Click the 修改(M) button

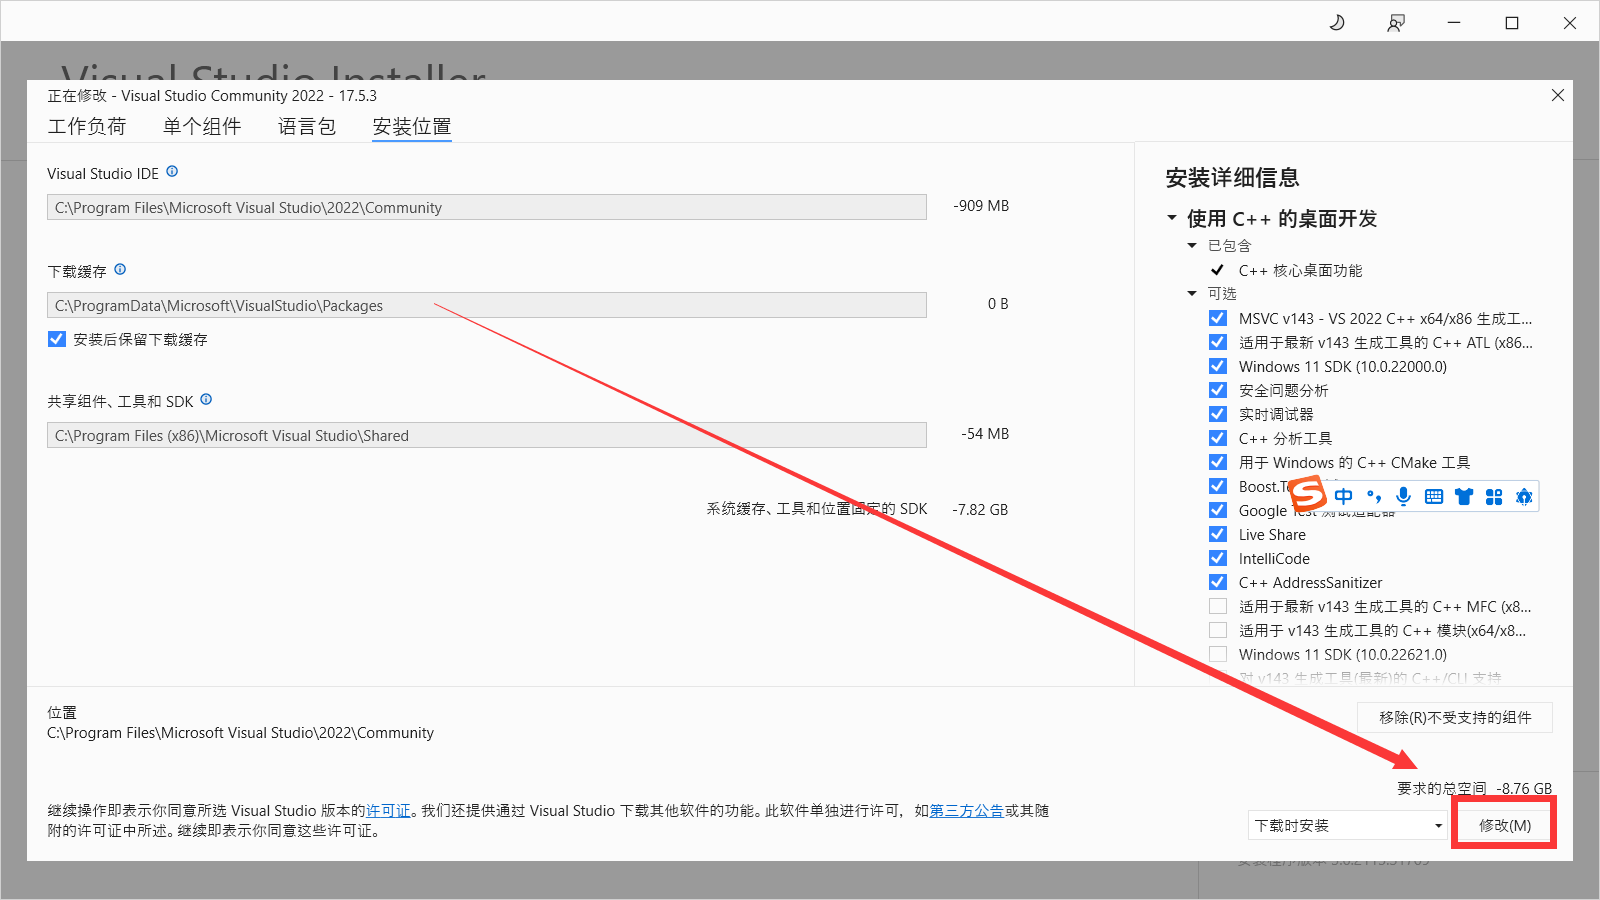(x=1505, y=825)
